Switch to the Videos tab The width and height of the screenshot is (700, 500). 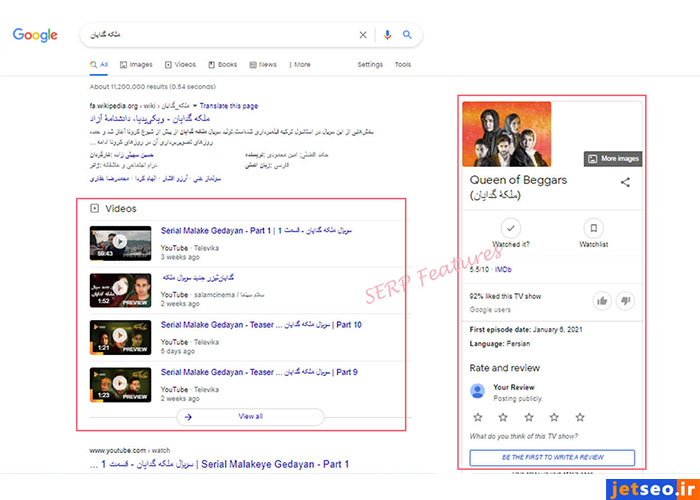pyautogui.click(x=180, y=65)
